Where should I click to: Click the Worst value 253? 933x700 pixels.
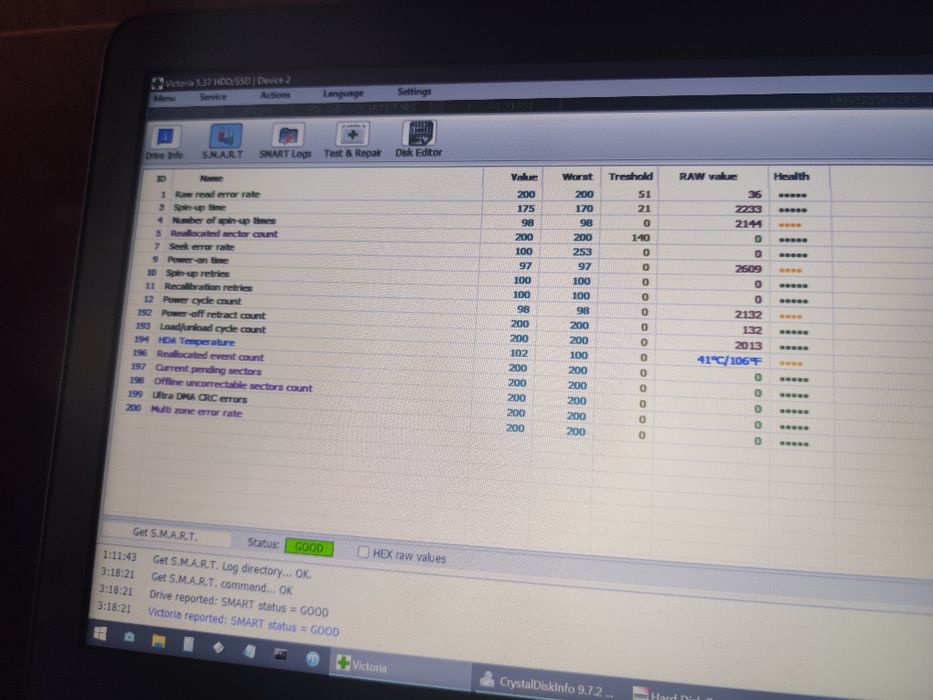582,252
